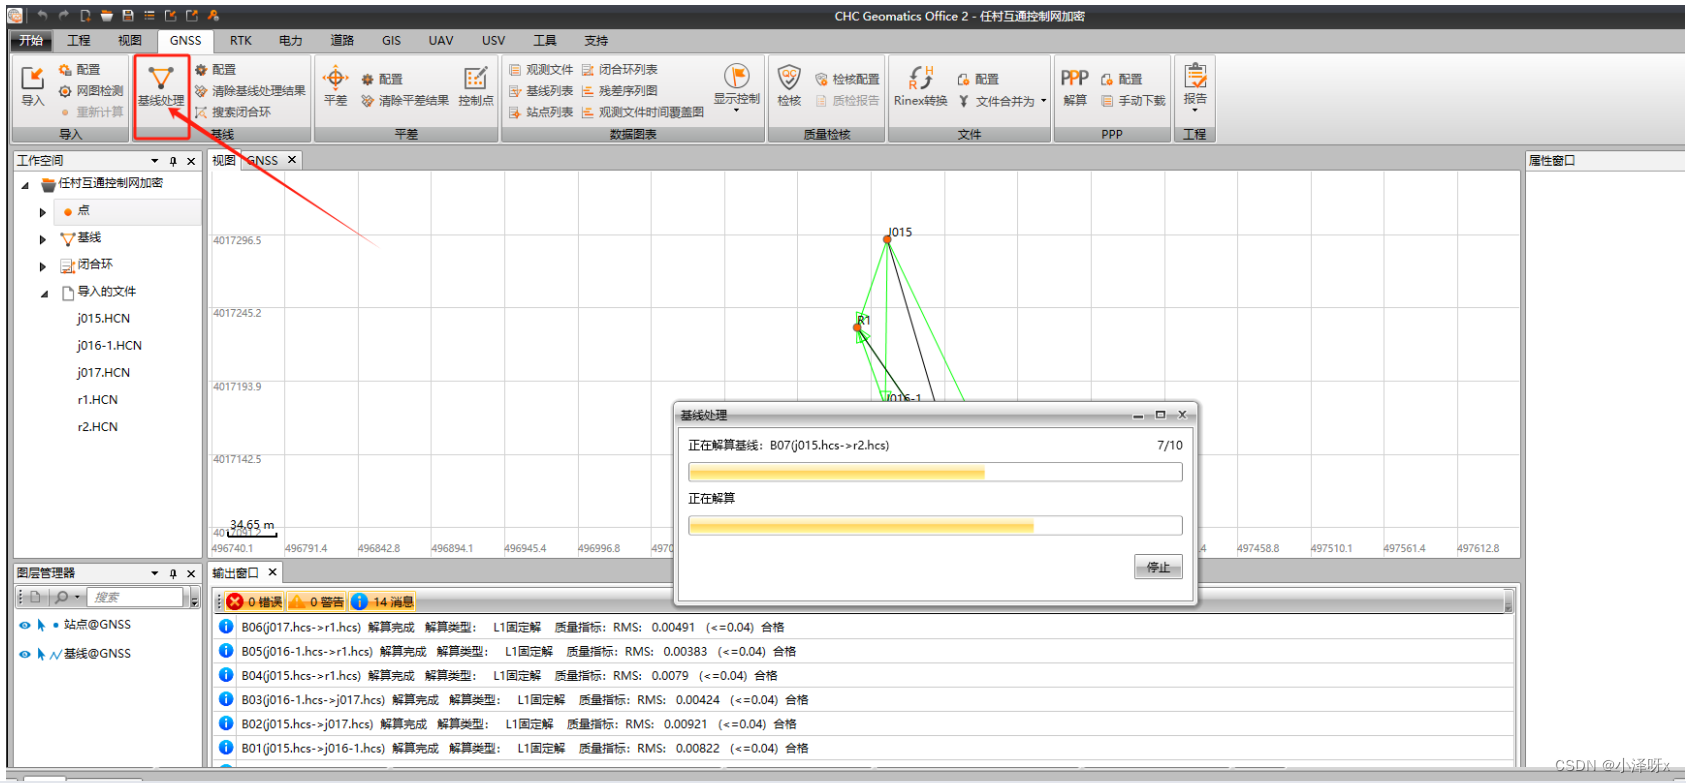Click 搜索闭合环 search loop closures
This screenshot has height=783, width=1686.
click(233, 112)
